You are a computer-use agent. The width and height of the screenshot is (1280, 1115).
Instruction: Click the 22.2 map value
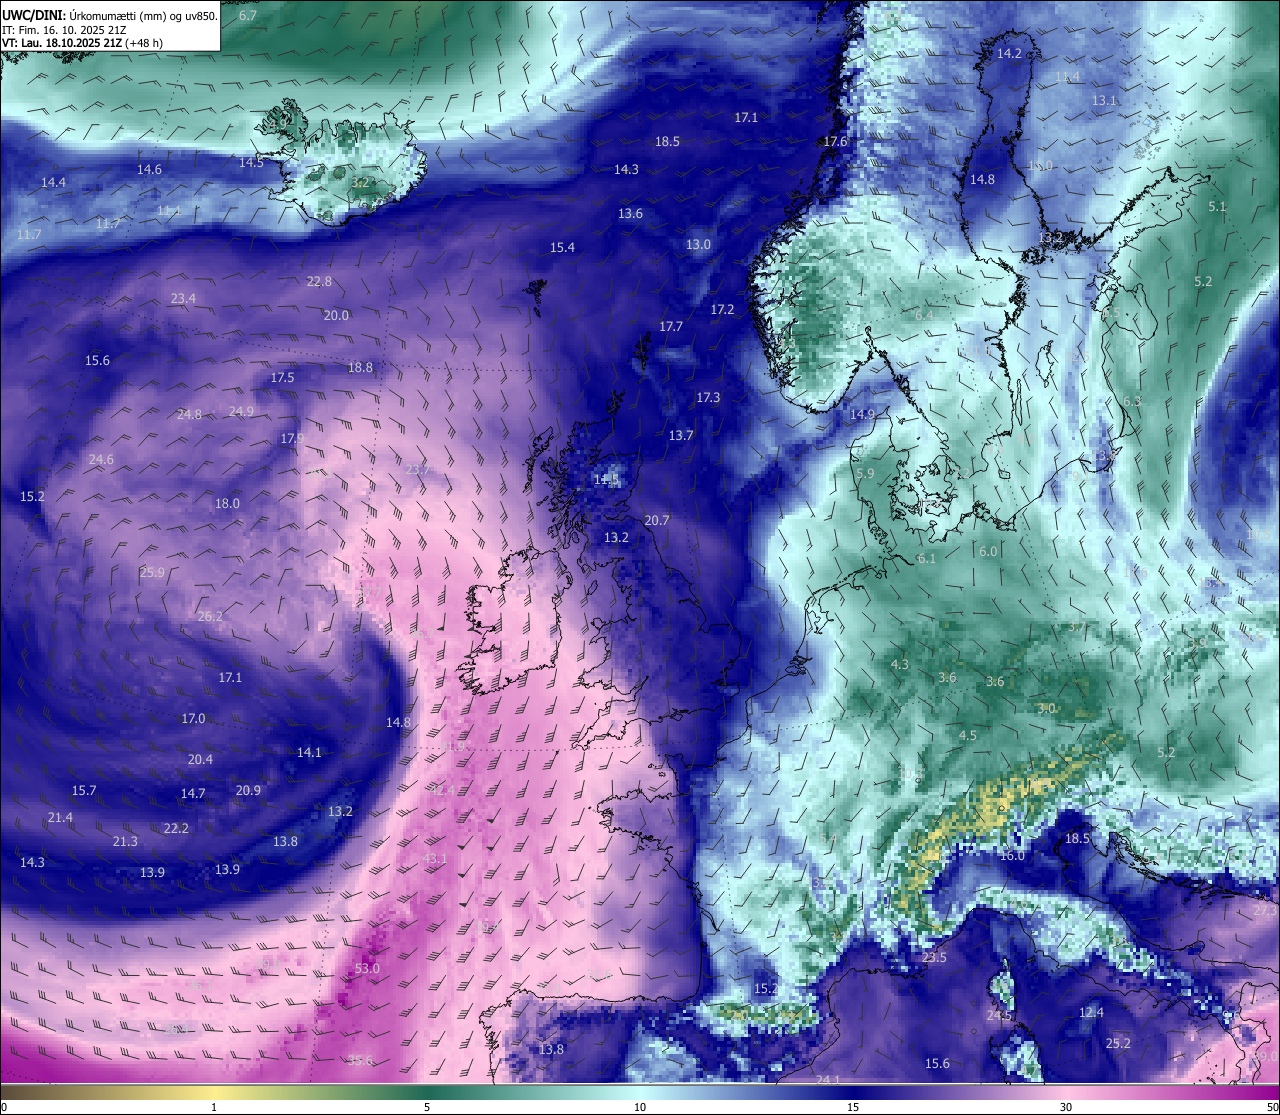coord(176,828)
